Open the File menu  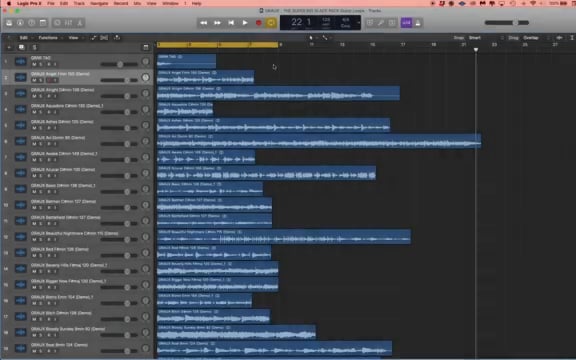point(51,3)
